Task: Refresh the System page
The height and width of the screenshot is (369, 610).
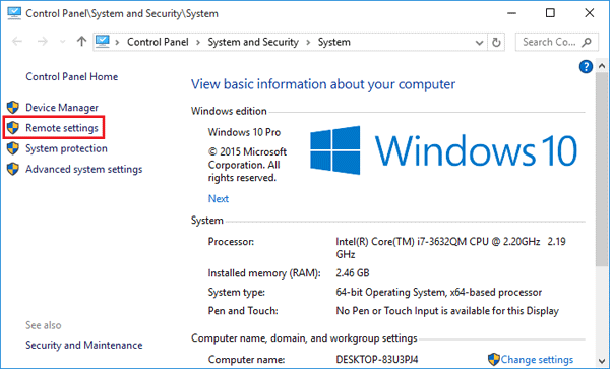Action: [x=496, y=42]
